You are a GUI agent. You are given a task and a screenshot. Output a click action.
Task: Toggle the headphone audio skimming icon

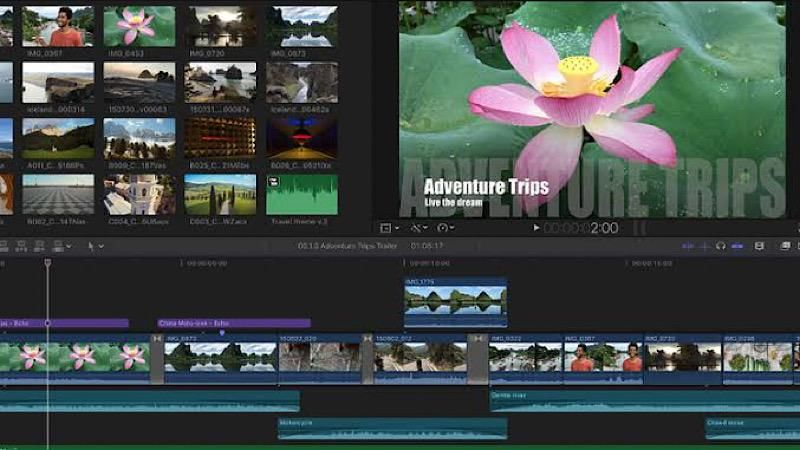(x=720, y=246)
